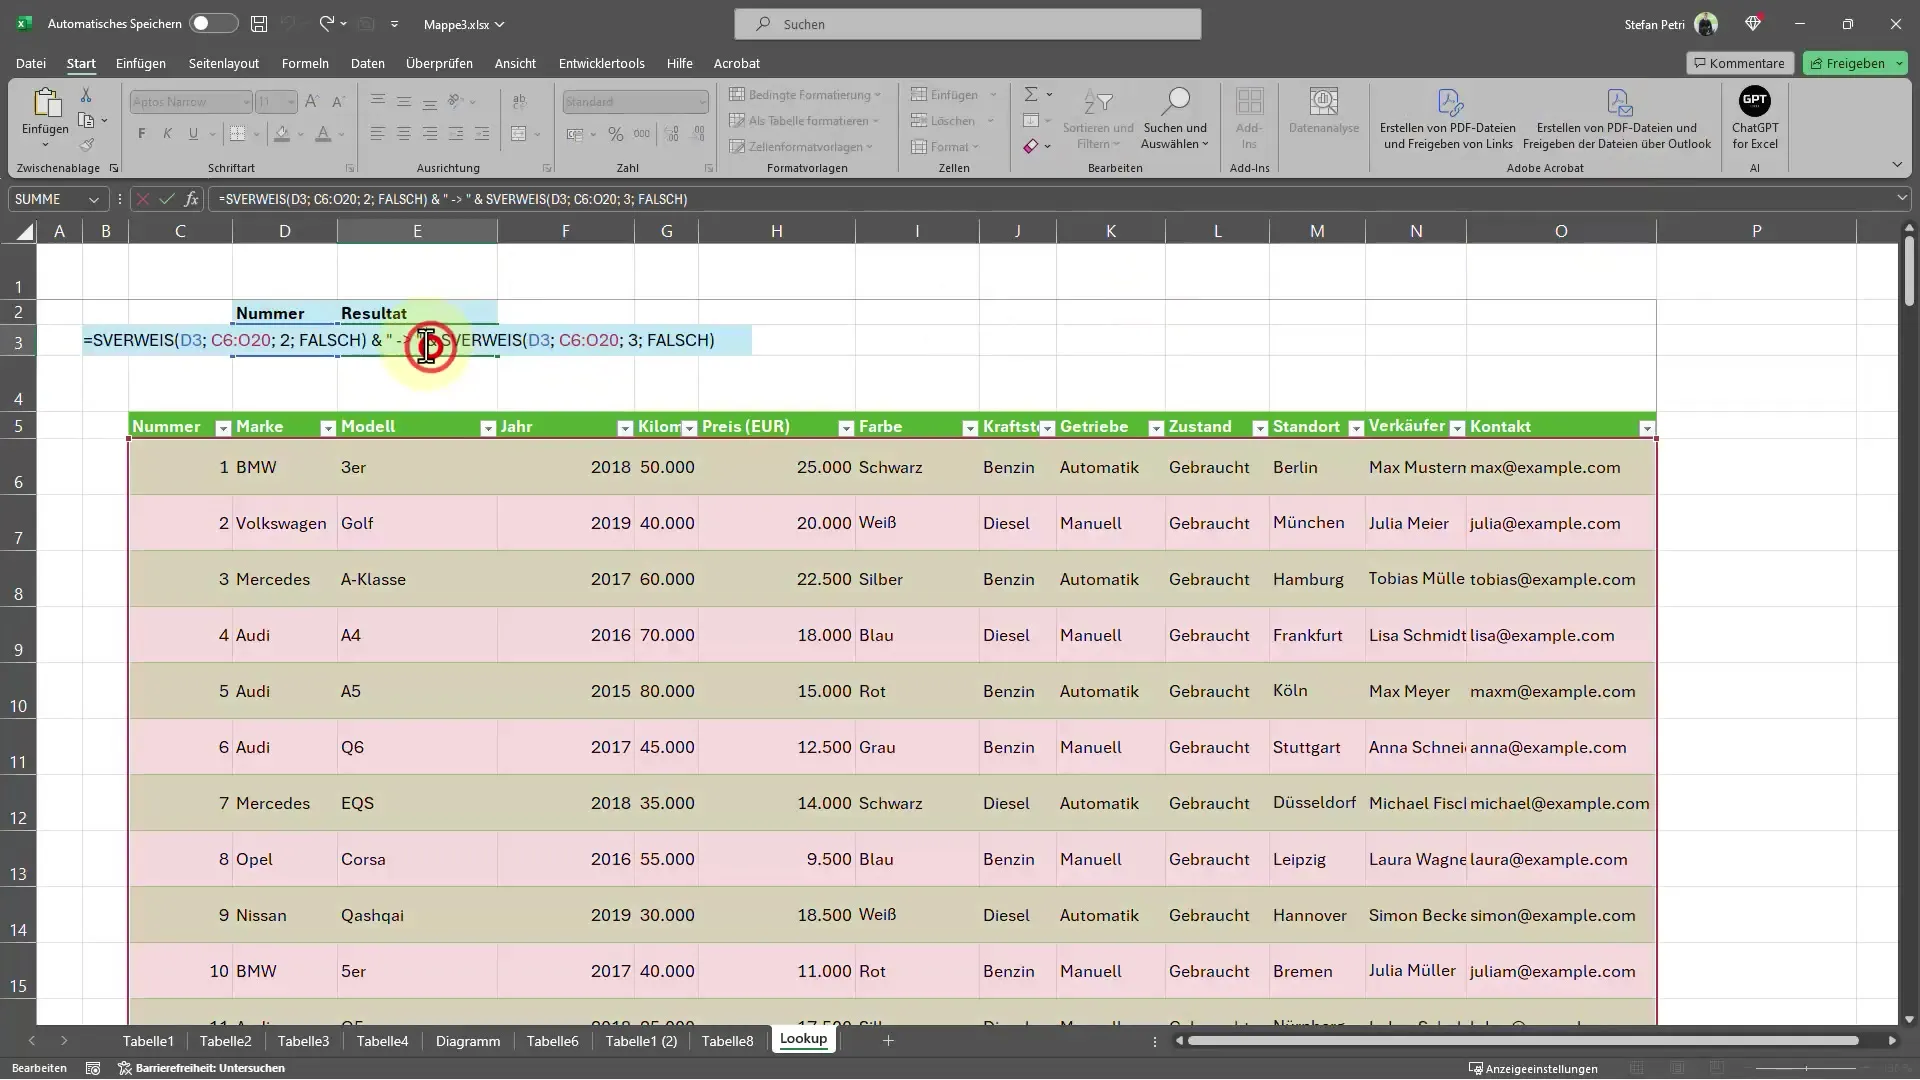Open Marke column filter dropdown
This screenshot has height=1080, width=1920.
tap(327, 428)
